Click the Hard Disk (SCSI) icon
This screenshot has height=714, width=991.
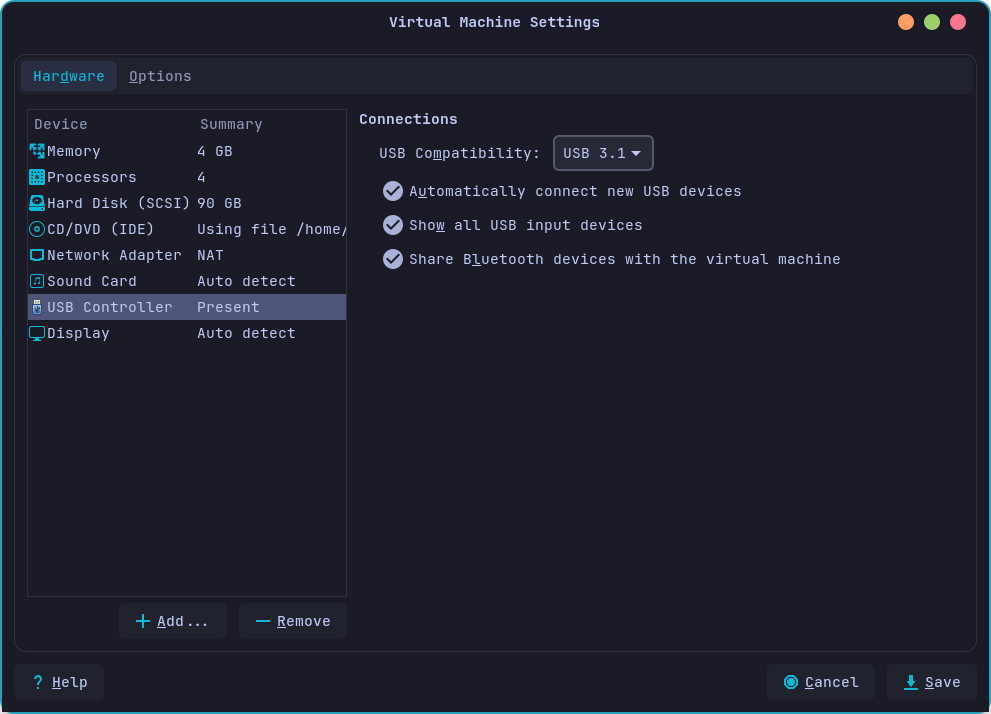tap(37, 203)
